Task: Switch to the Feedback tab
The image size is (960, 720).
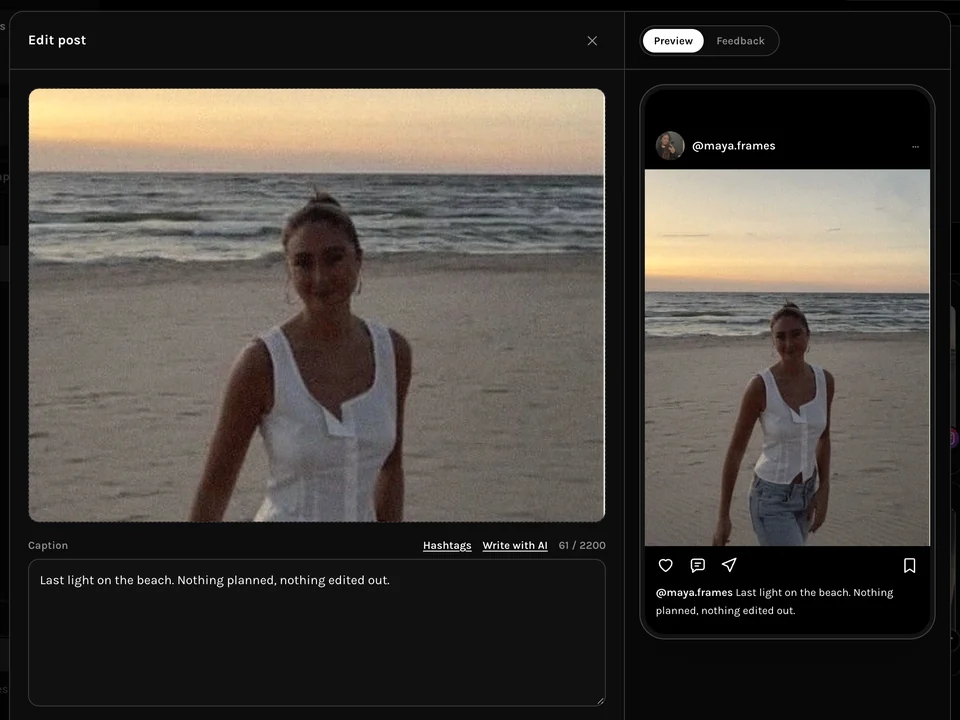Action: pos(740,41)
